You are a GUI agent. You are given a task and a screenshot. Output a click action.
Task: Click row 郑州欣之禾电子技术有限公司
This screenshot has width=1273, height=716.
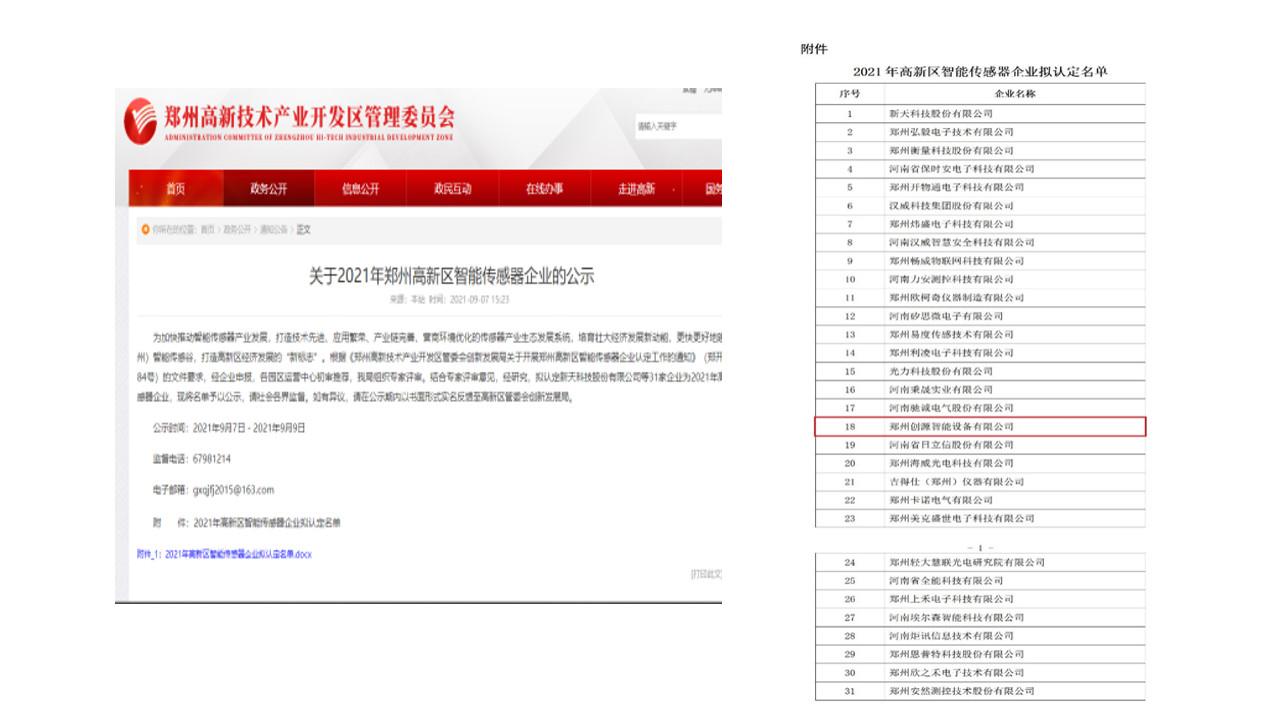click(x=980, y=672)
